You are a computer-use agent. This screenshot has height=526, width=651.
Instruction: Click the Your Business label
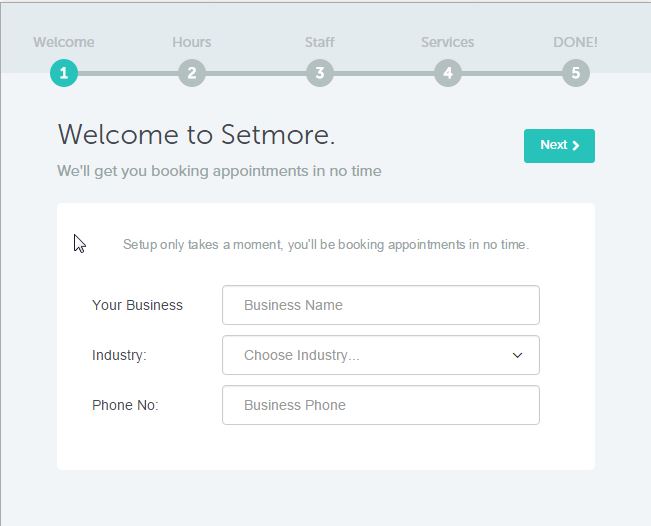click(x=137, y=305)
